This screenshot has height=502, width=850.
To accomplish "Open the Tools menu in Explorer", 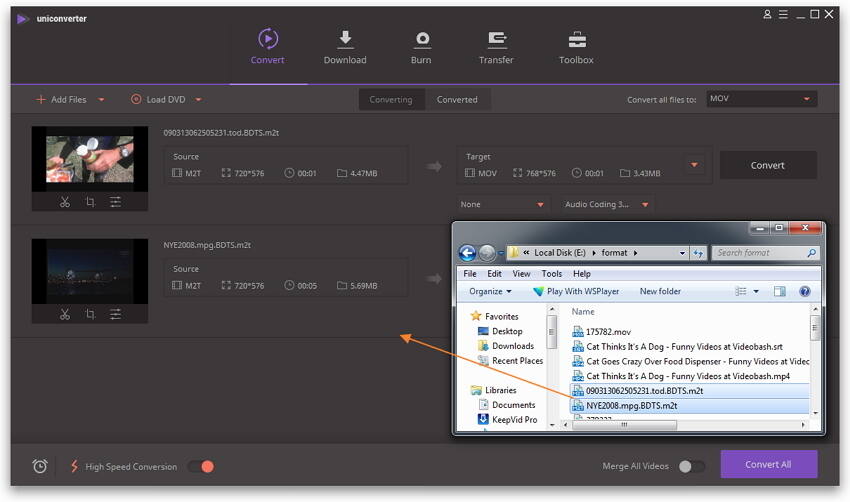I will [552, 274].
